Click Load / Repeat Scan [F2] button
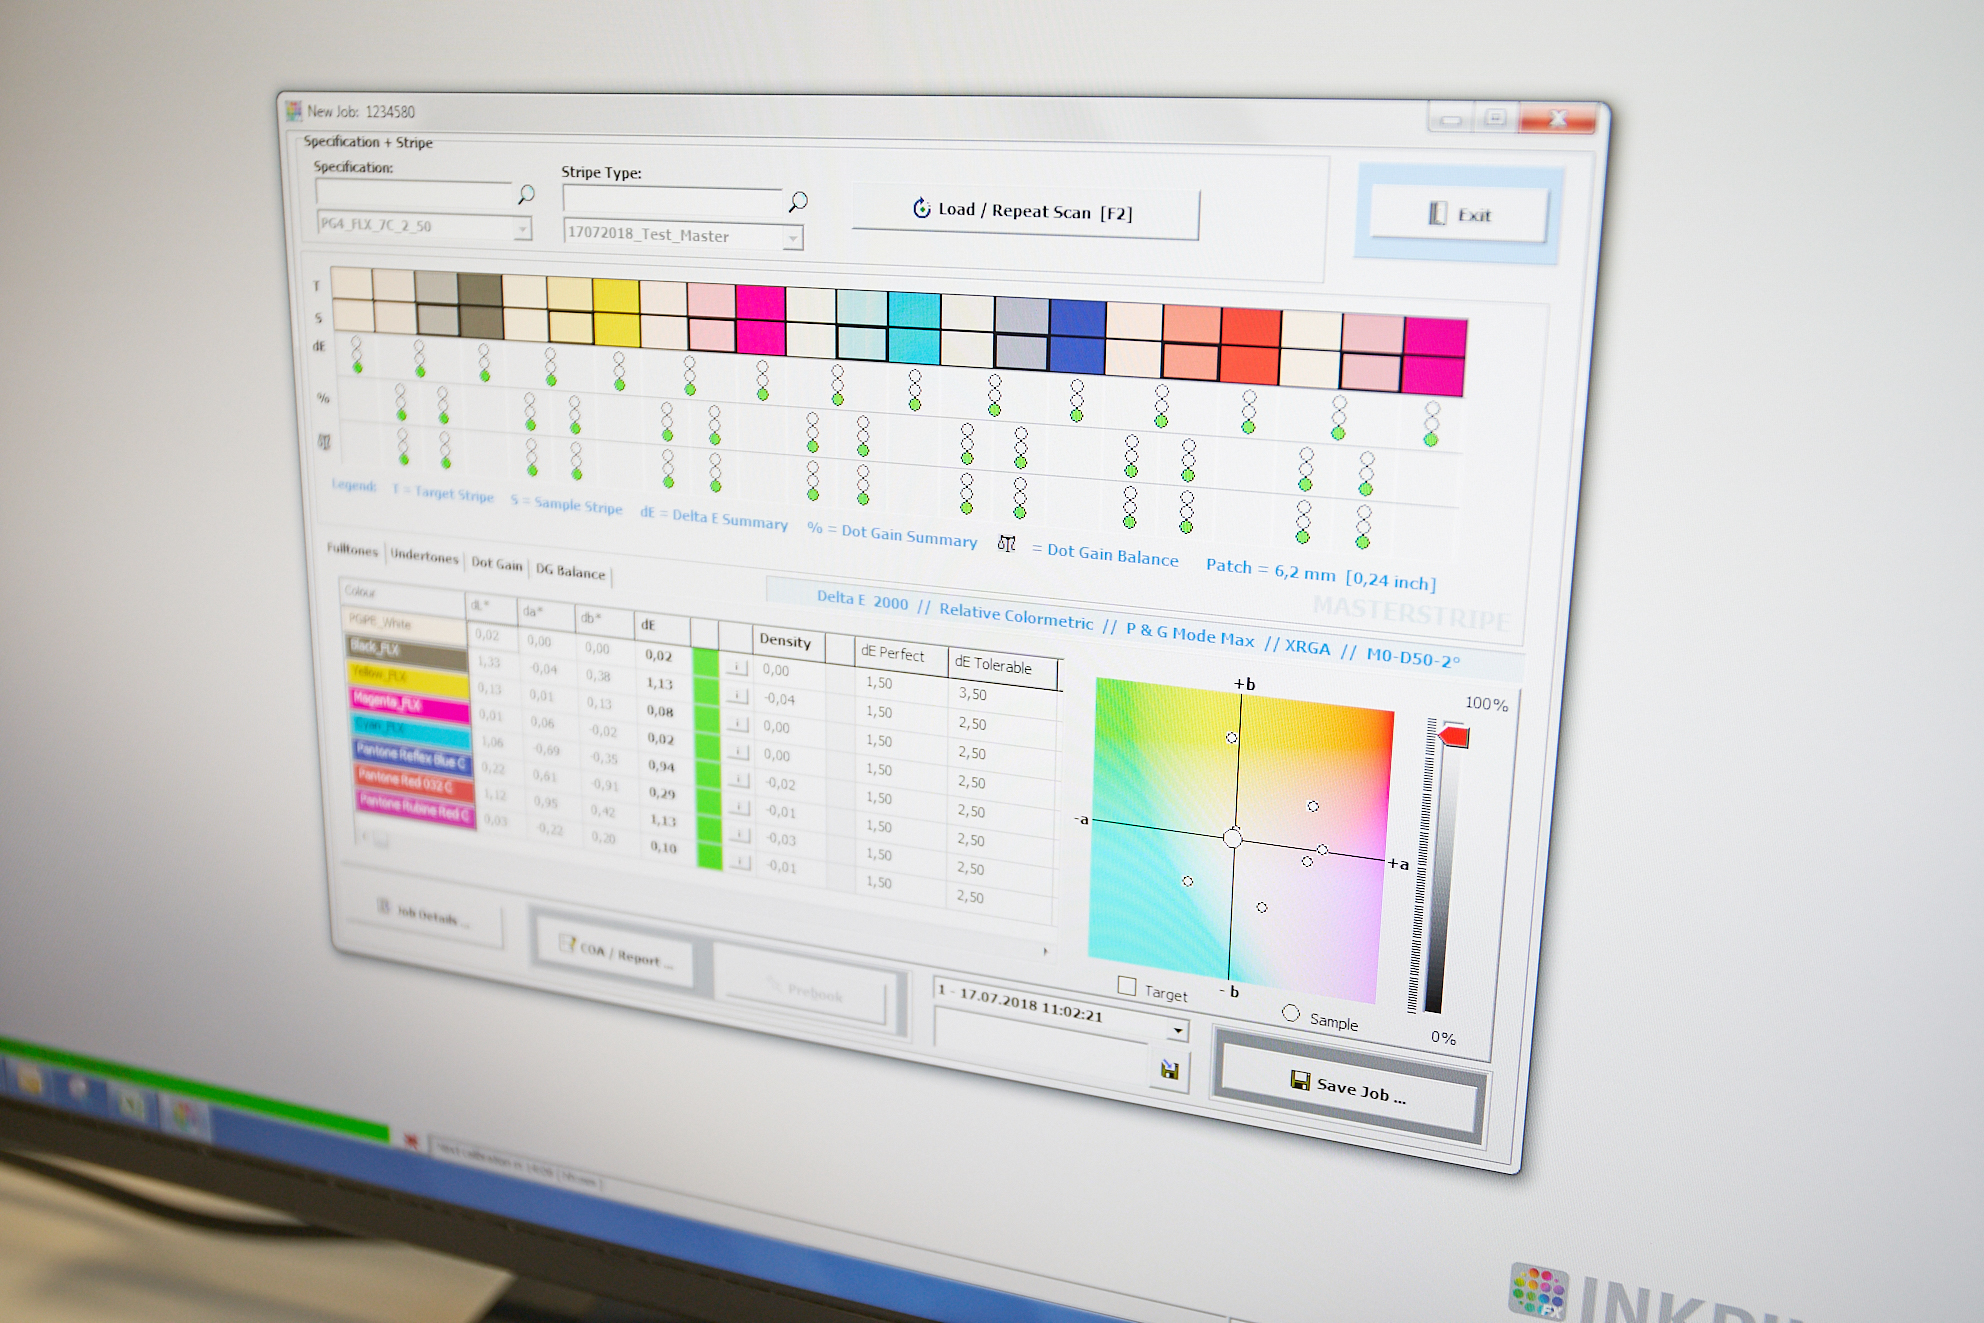 pos(1025,211)
